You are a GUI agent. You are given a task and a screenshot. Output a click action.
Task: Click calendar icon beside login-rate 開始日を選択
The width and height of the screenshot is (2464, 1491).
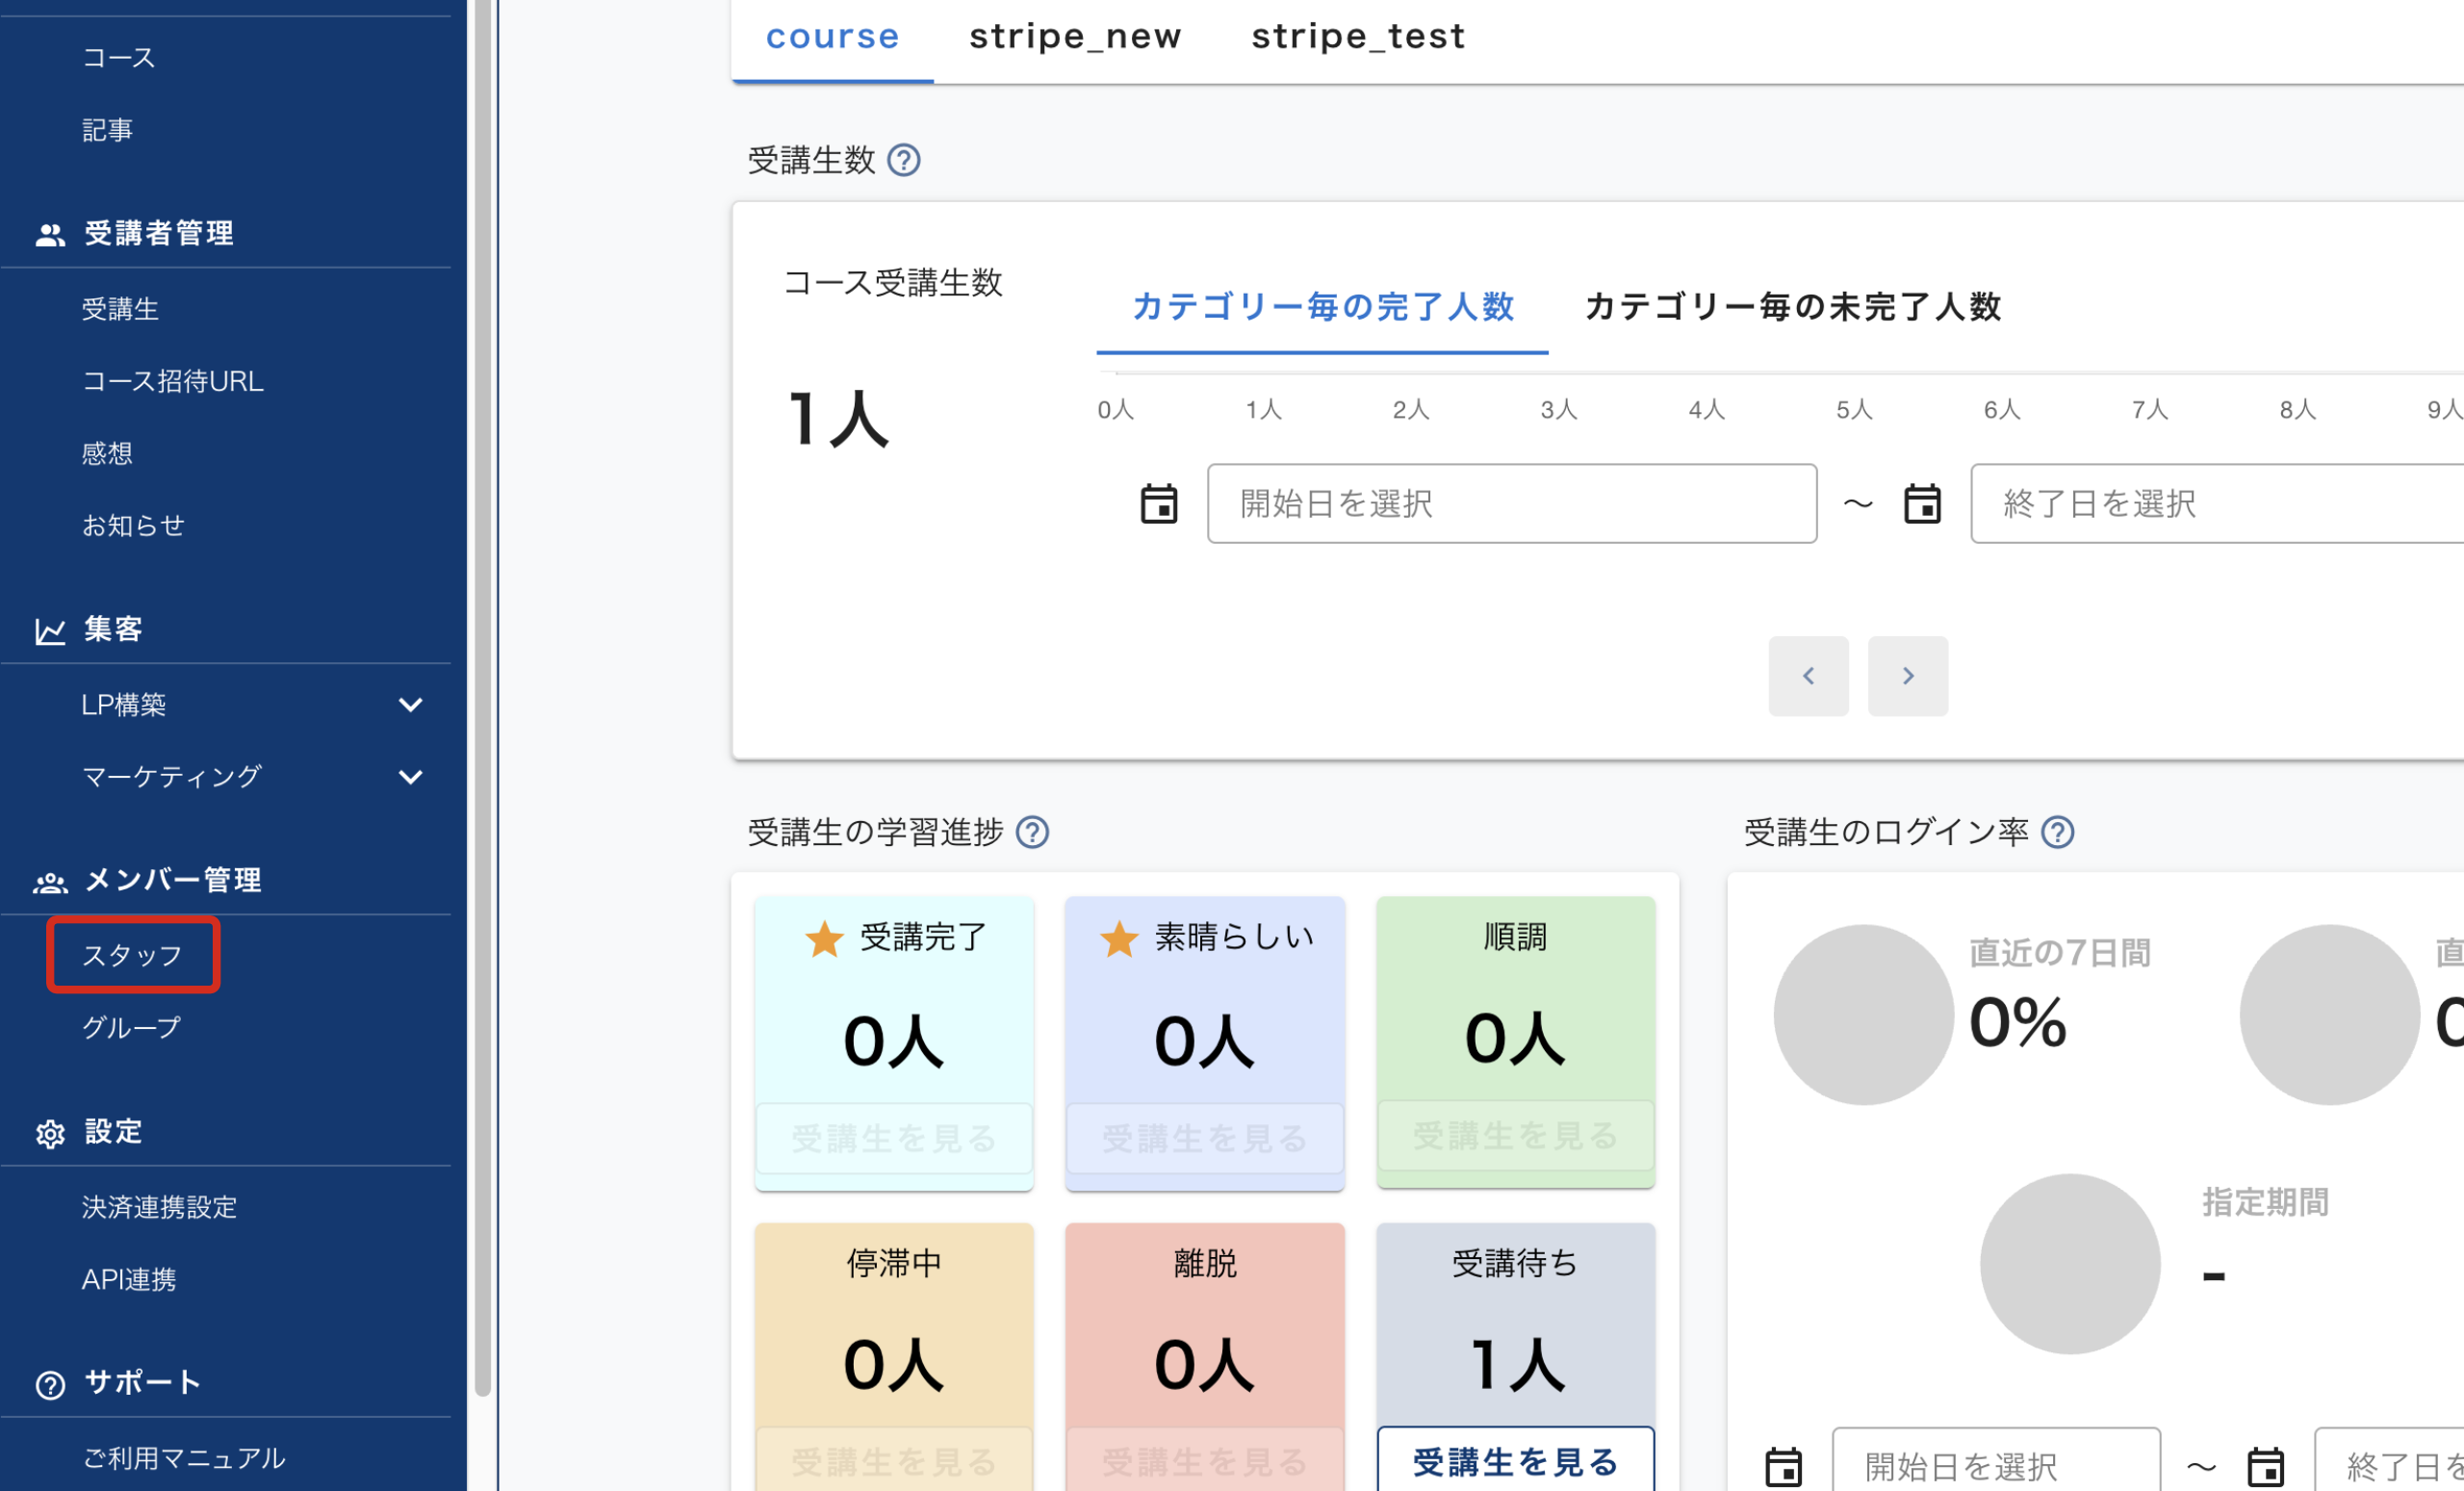[1784, 1467]
